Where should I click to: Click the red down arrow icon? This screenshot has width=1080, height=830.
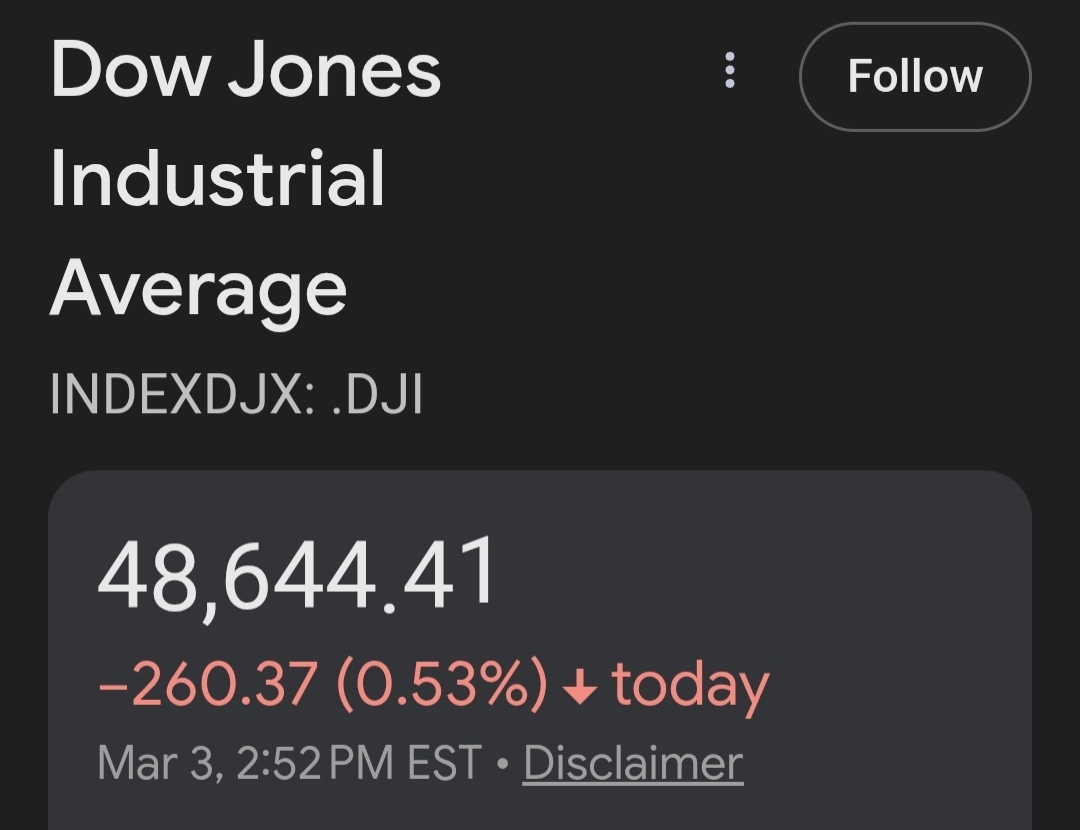[x=579, y=687]
